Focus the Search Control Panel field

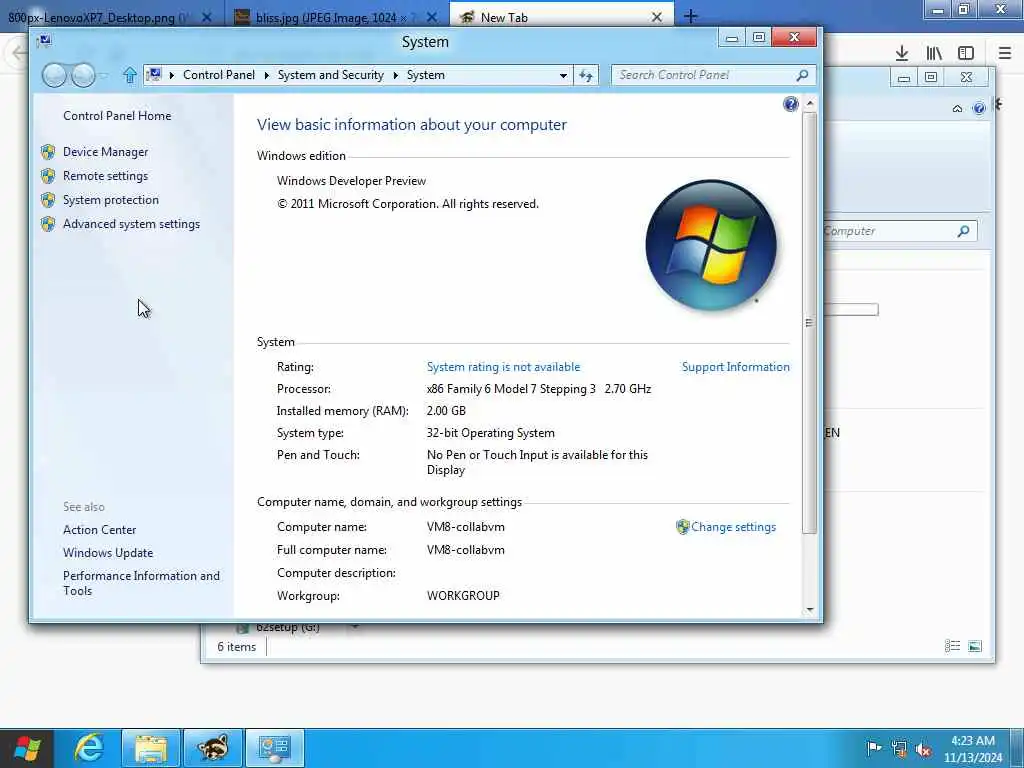(713, 75)
